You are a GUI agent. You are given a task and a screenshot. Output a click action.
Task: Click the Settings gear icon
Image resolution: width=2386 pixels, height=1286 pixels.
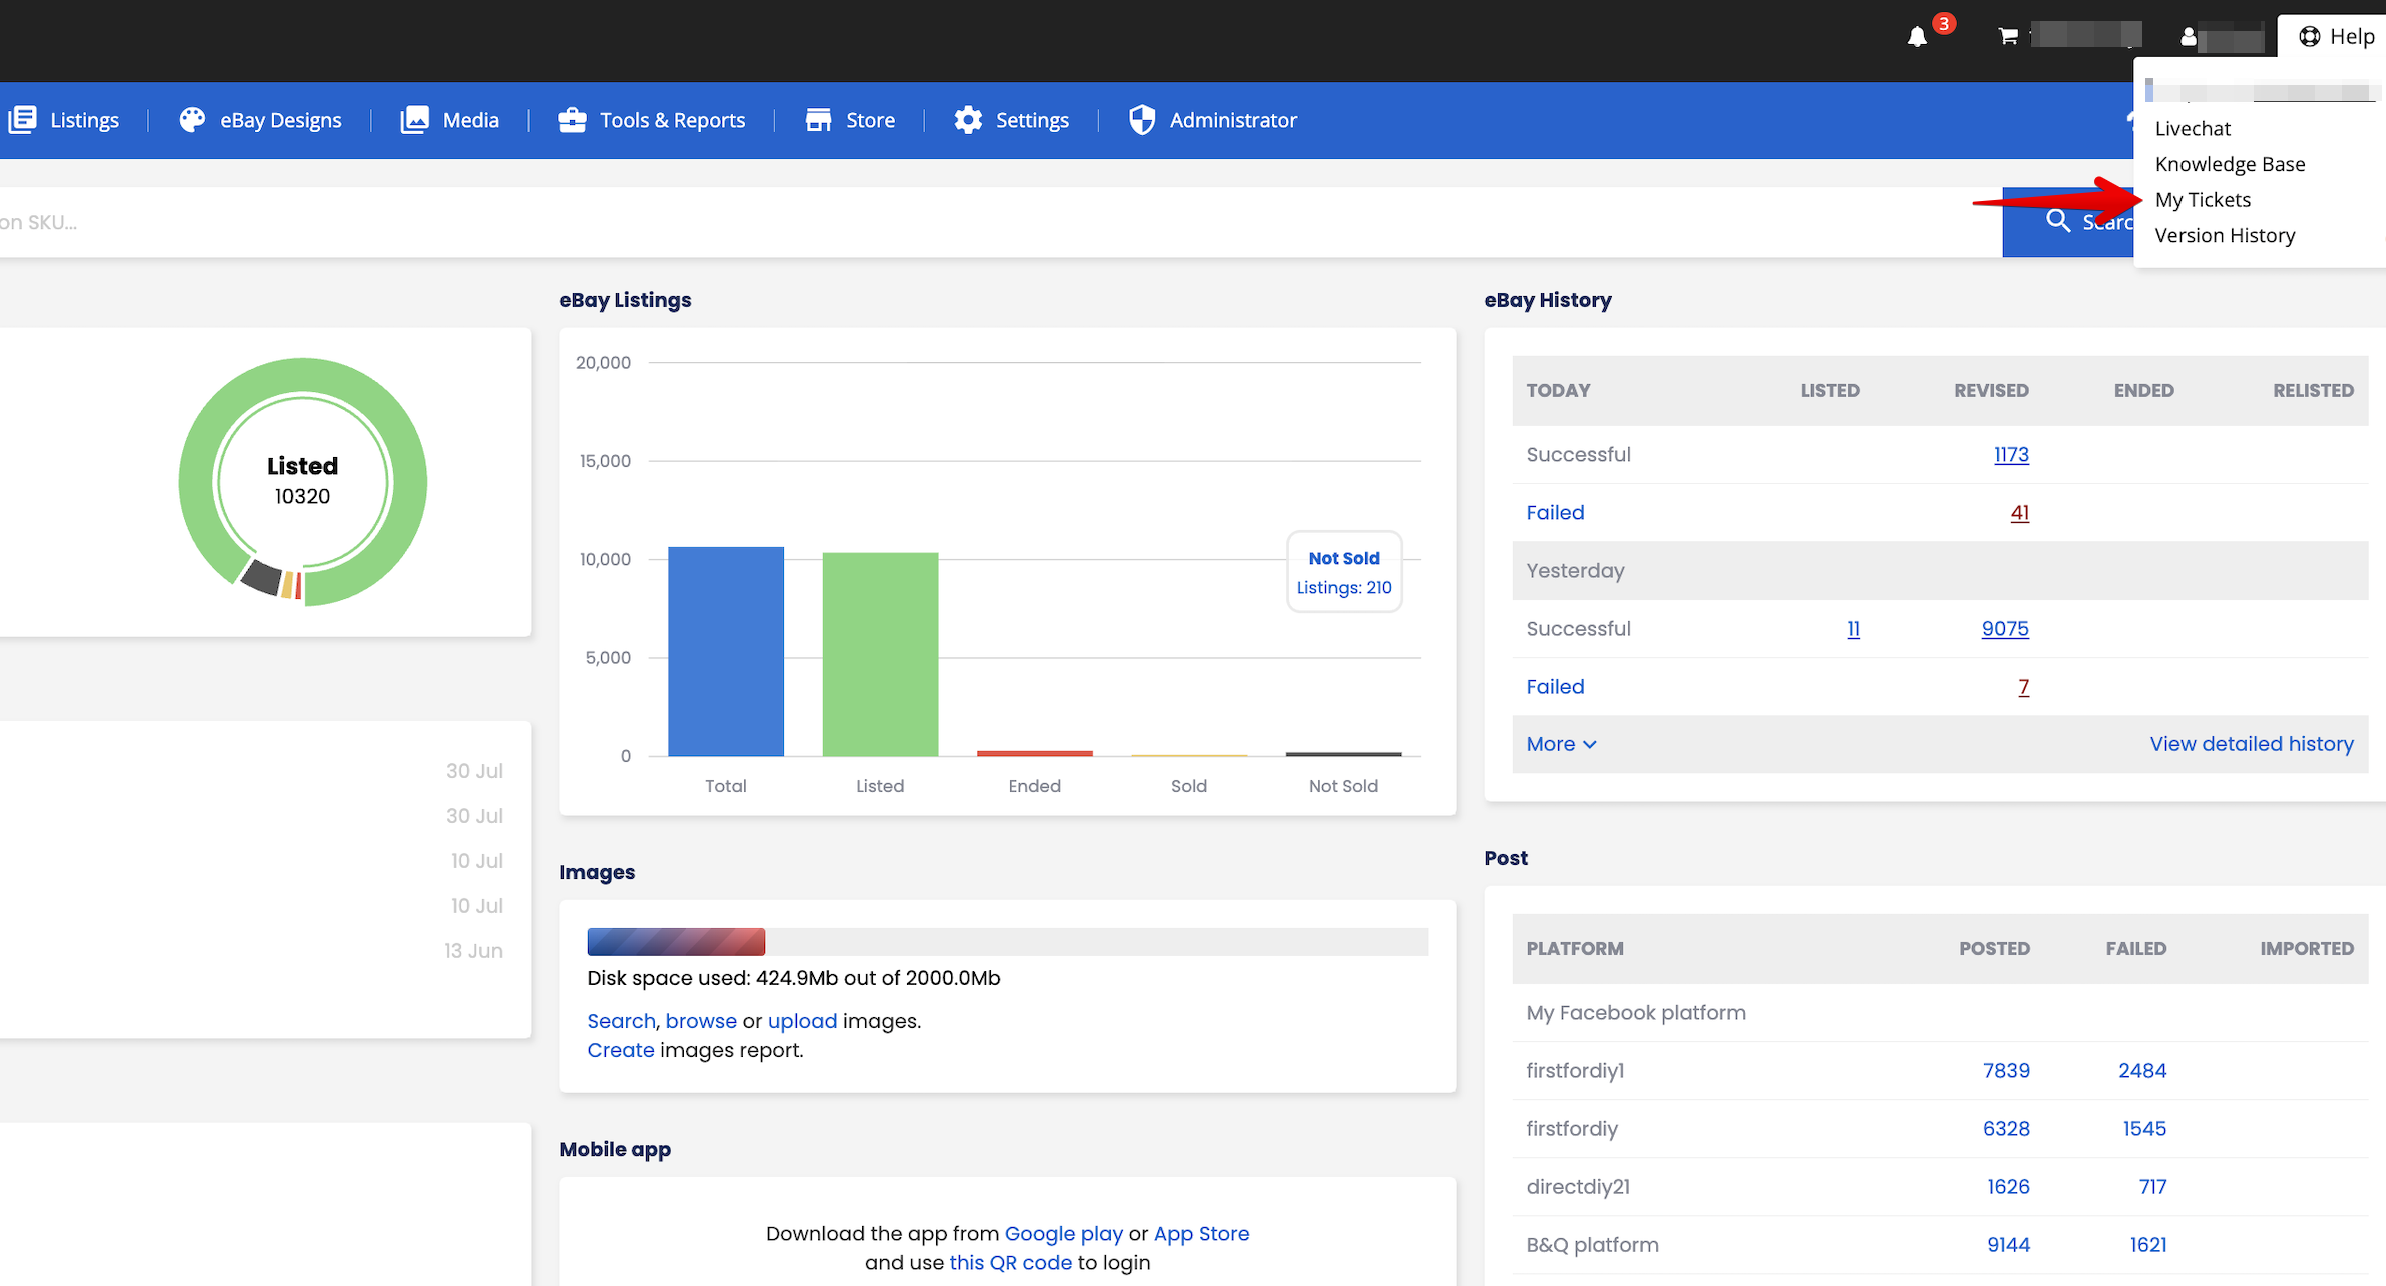tap(967, 120)
